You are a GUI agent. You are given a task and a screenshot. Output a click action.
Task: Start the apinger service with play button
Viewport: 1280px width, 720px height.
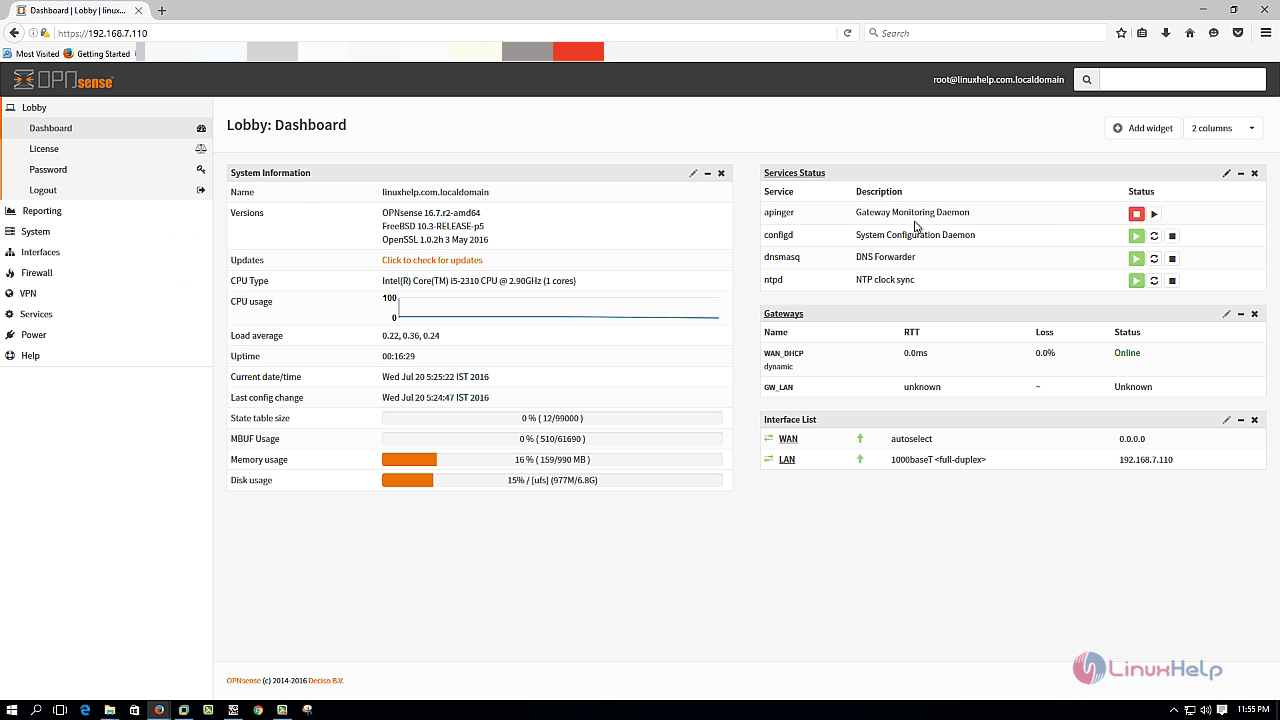1154,214
